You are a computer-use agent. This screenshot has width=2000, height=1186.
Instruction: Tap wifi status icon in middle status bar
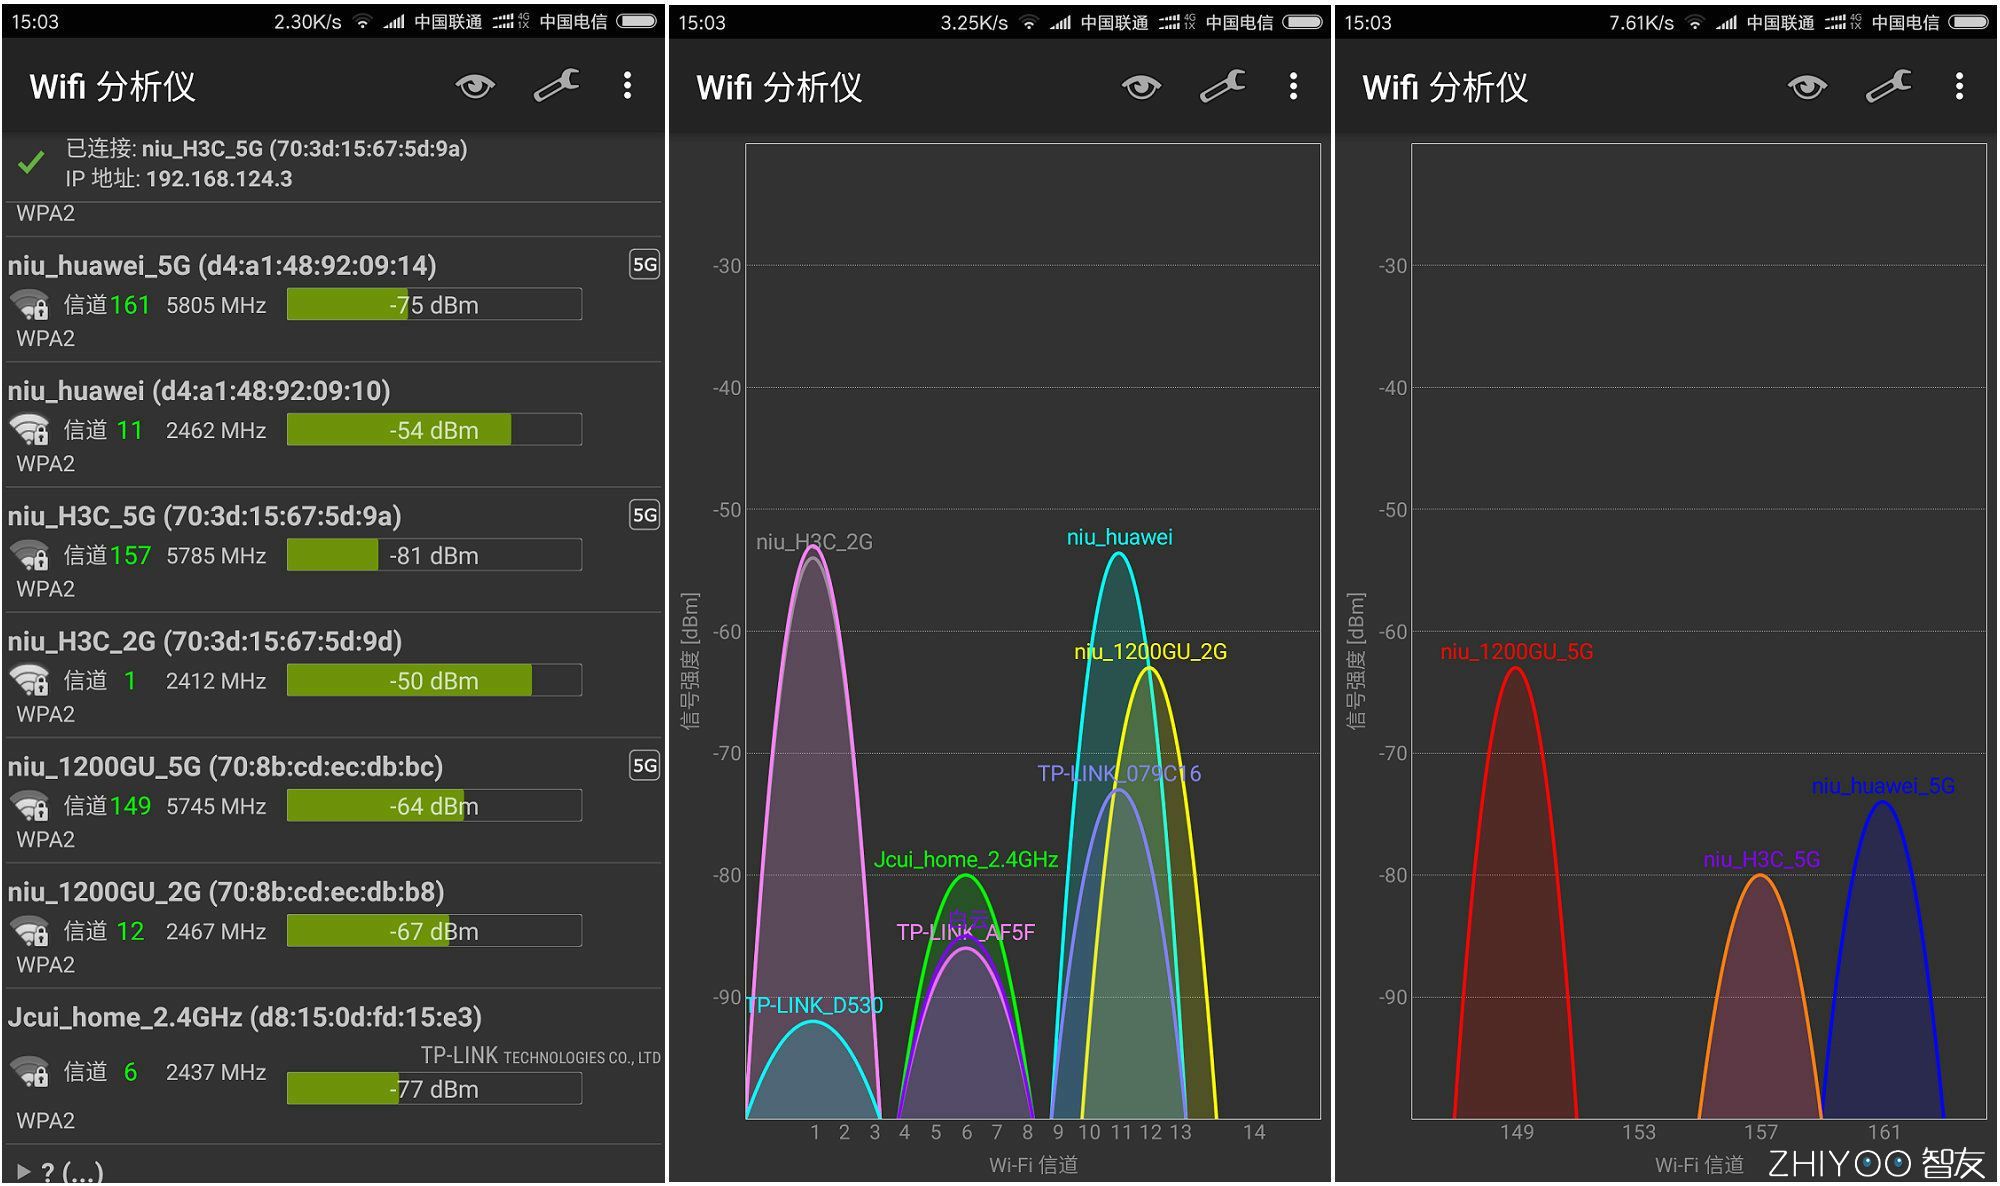1028,23
